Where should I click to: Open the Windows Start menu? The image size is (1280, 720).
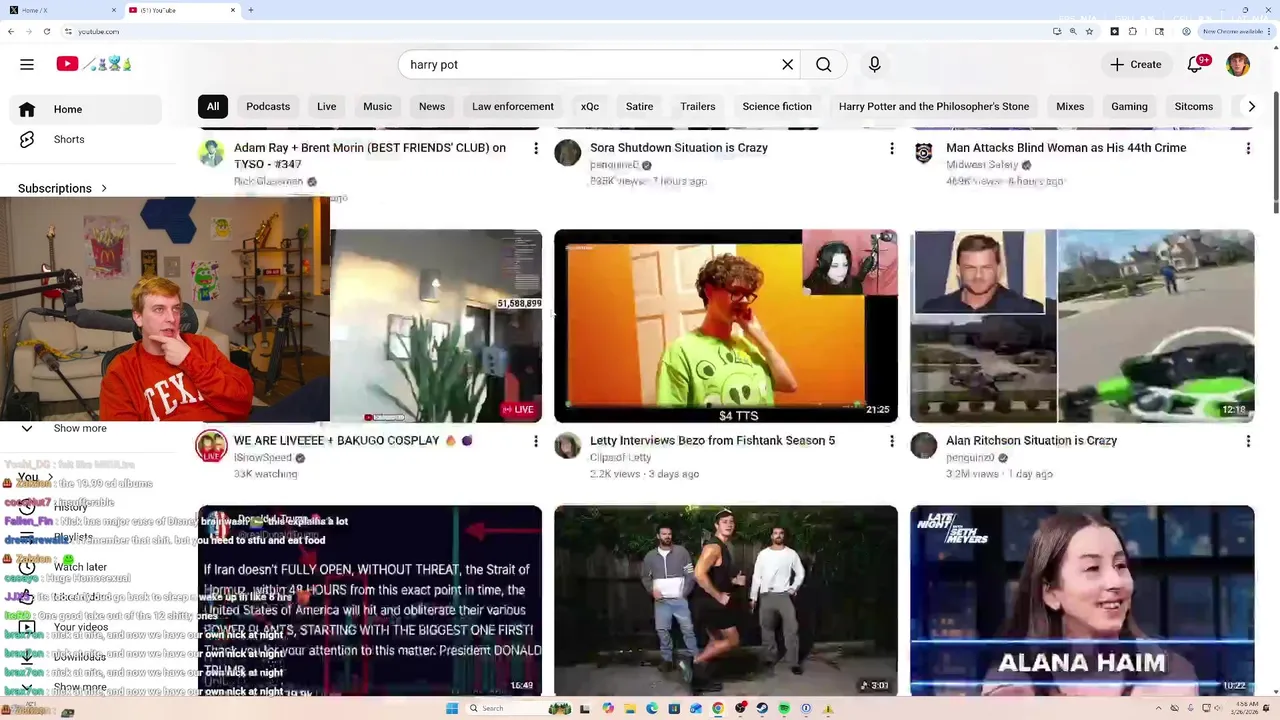coord(452,708)
